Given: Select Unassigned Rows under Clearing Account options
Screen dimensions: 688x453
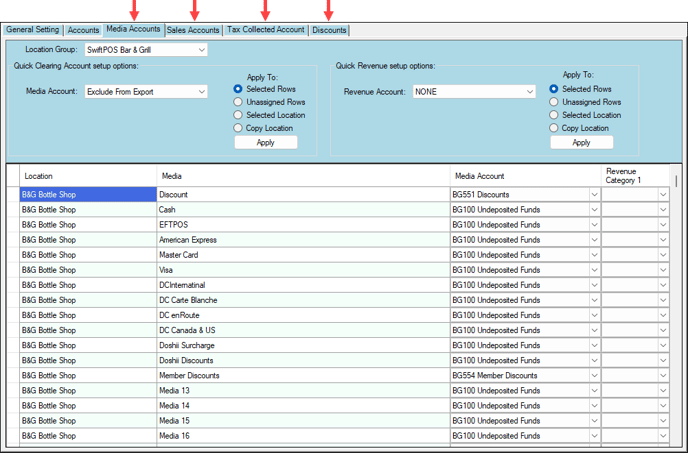Looking at the screenshot, I should coord(238,102).
